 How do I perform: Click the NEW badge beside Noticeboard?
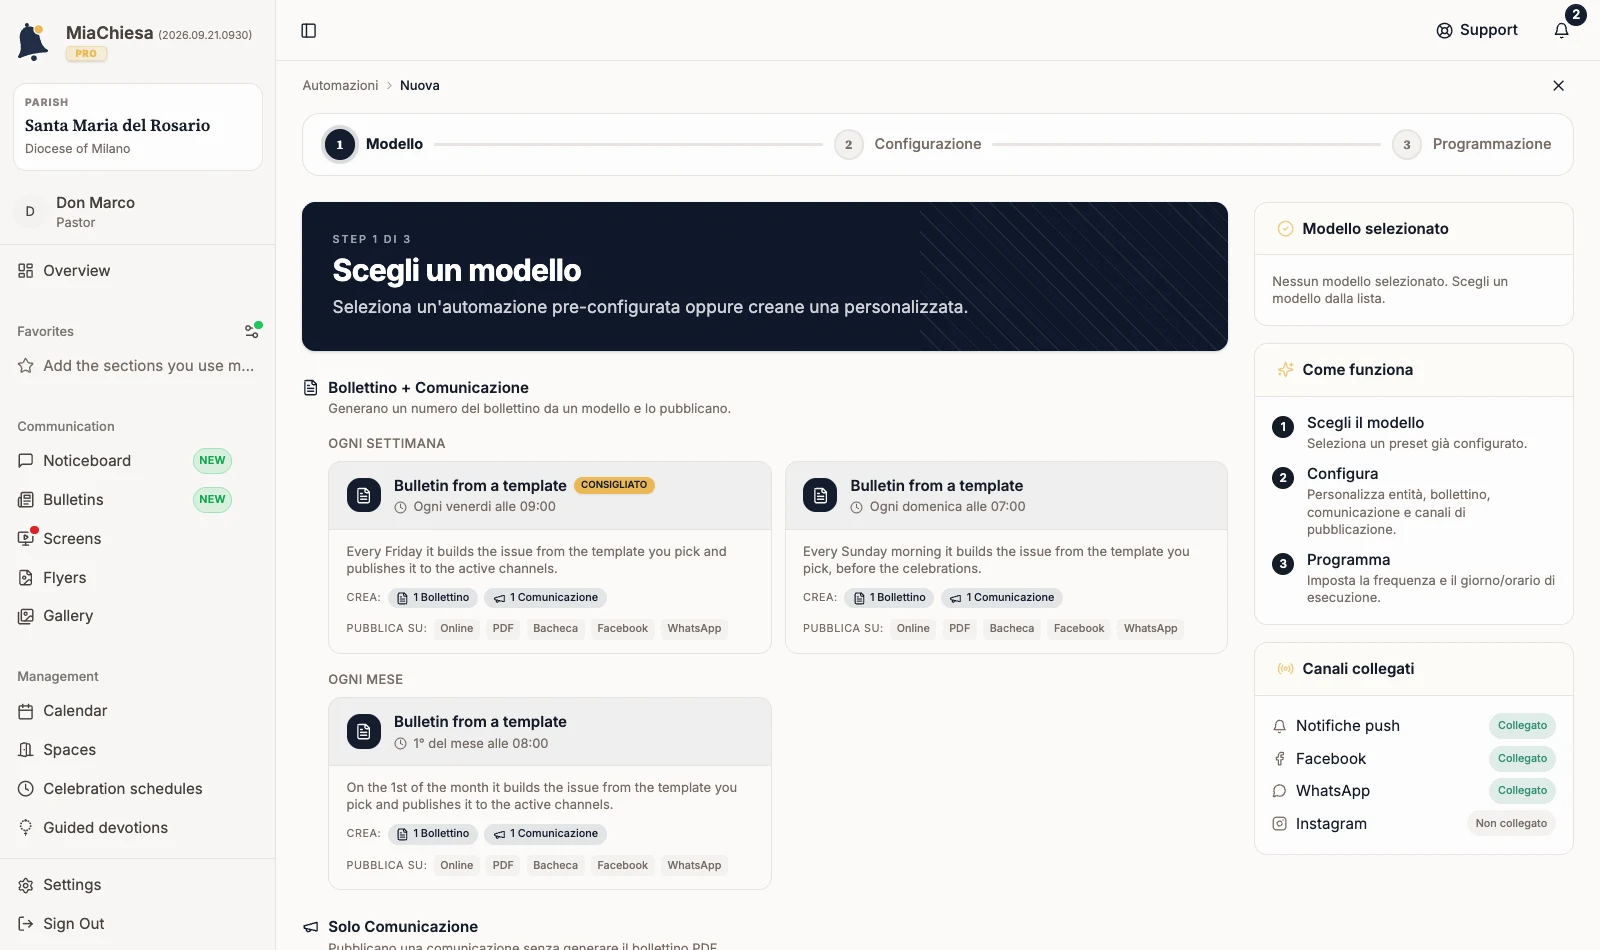click(x=212, y=461)
